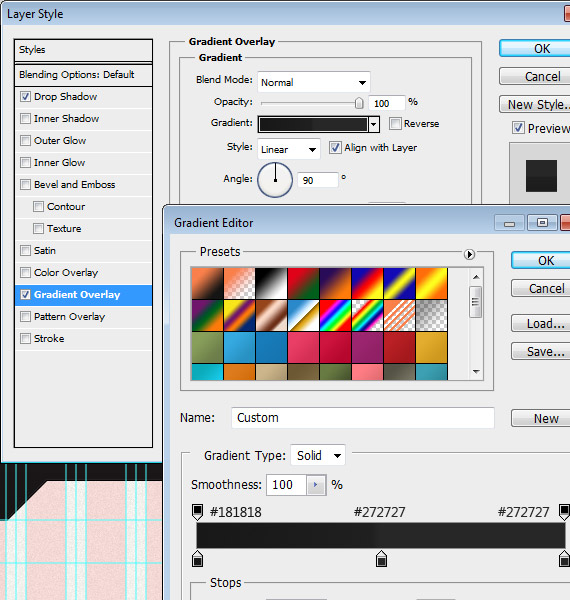Pick the Red, Green gradient preset
The height and width of the screenshot is (600, 570).
(x=303, y=284)
